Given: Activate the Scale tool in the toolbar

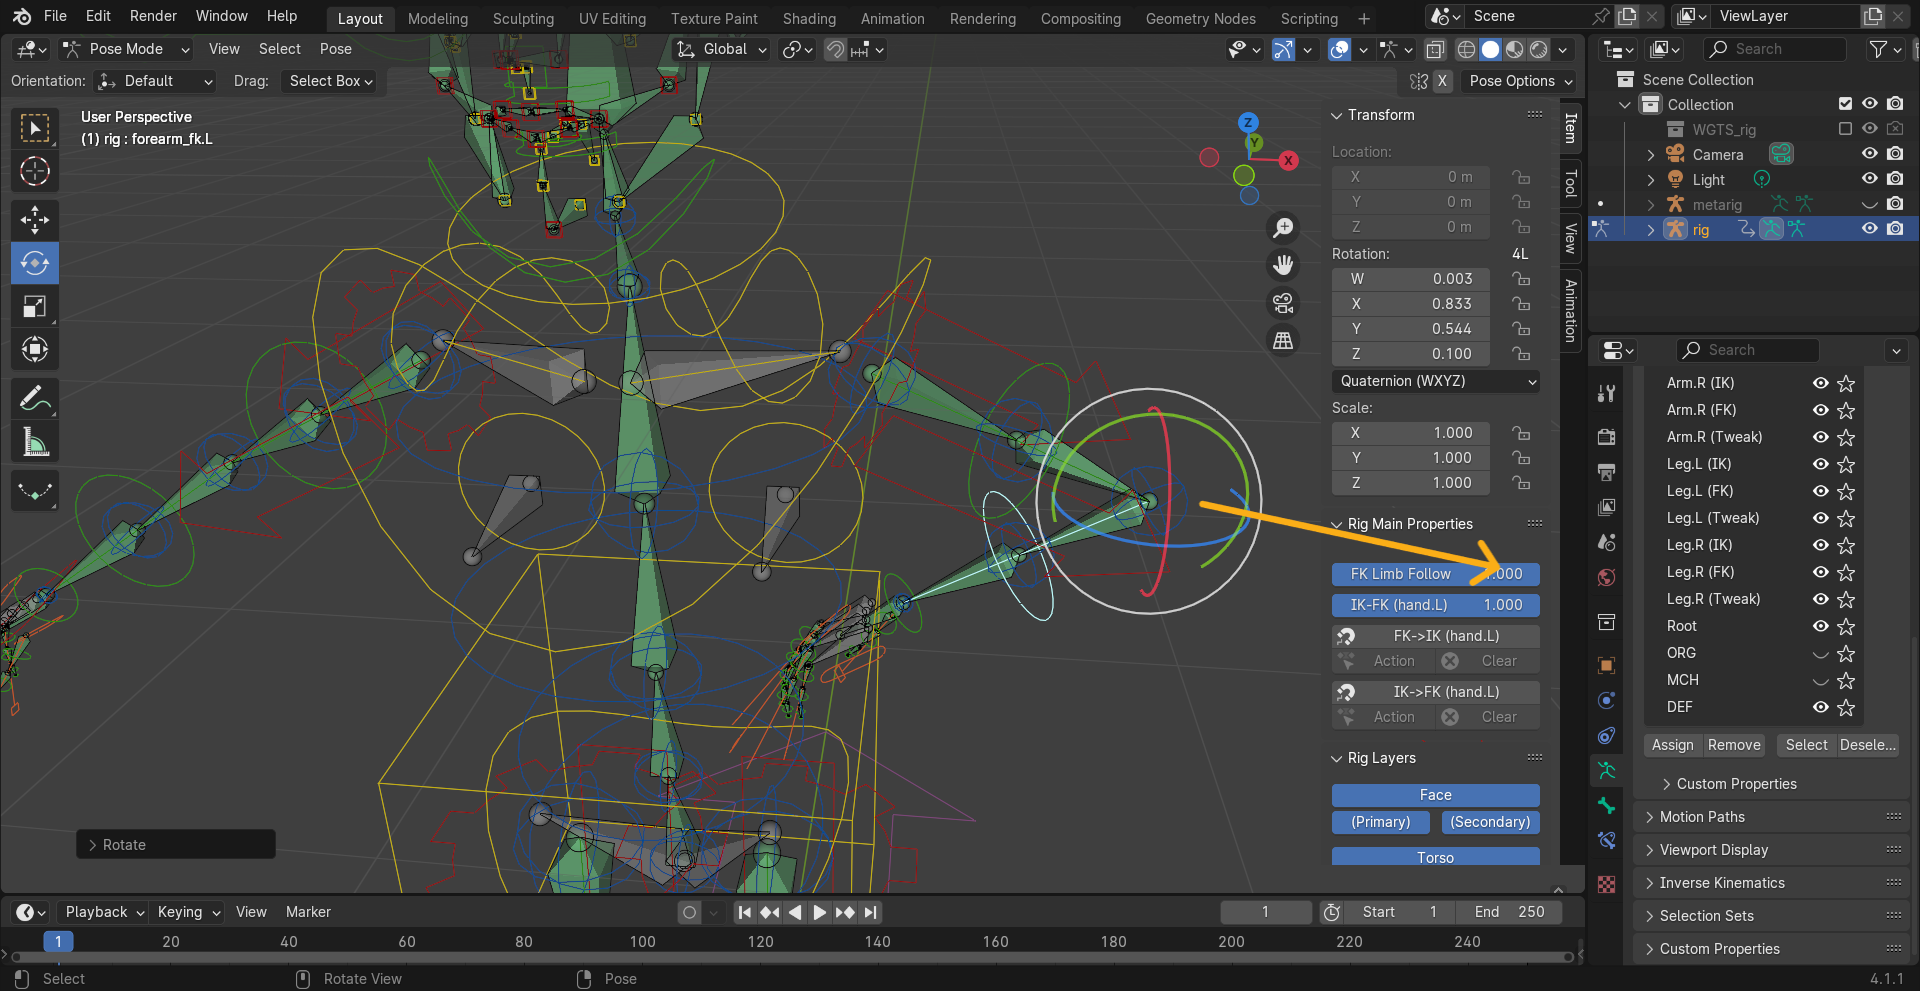Looking at the screenshot, I should click(35, 306).
